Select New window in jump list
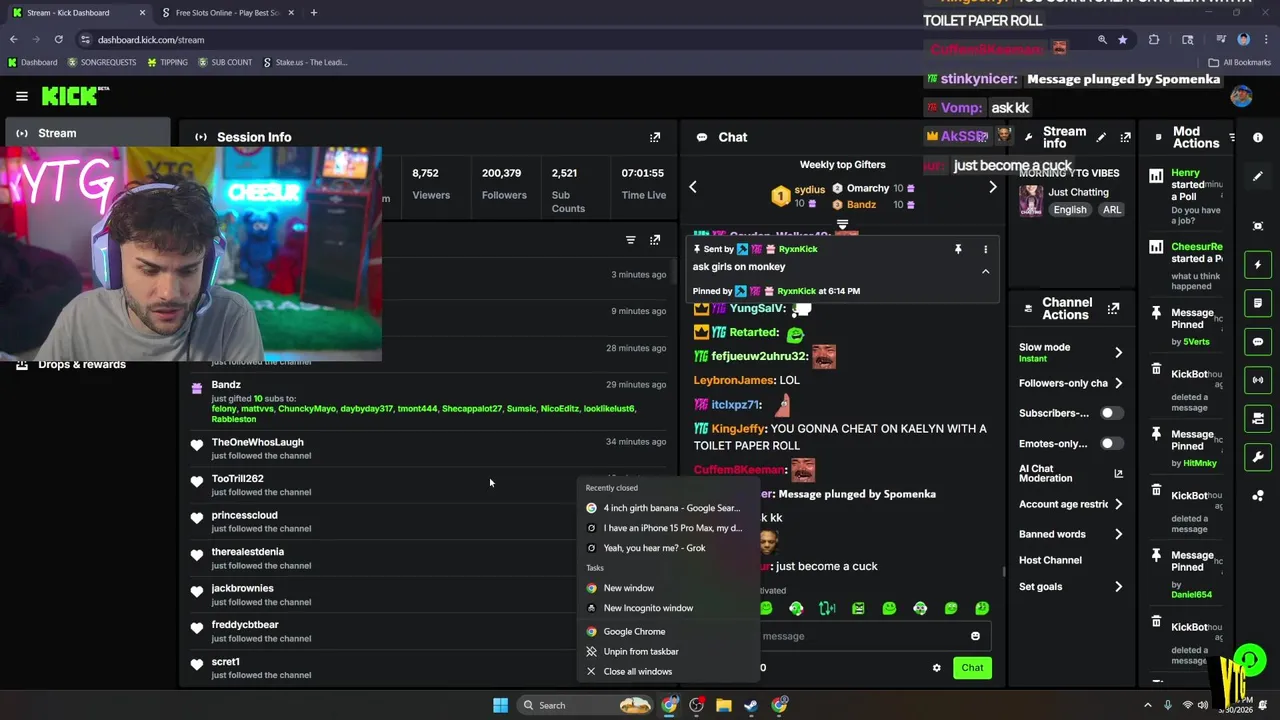 pos(666,588)
